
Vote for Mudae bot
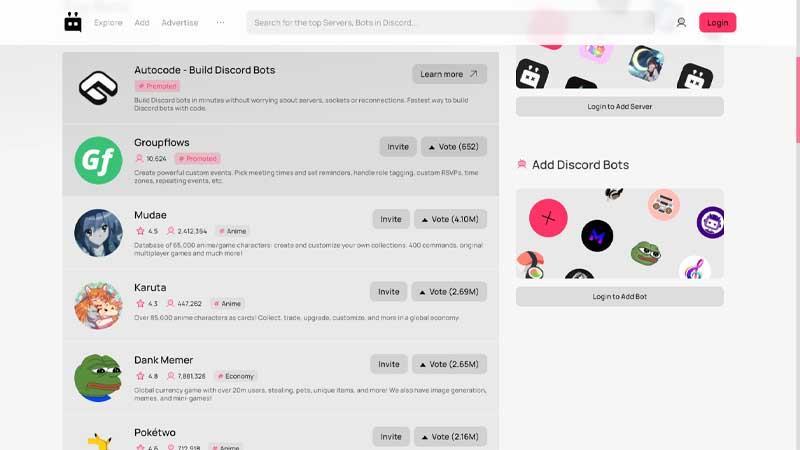coord(450,219)
